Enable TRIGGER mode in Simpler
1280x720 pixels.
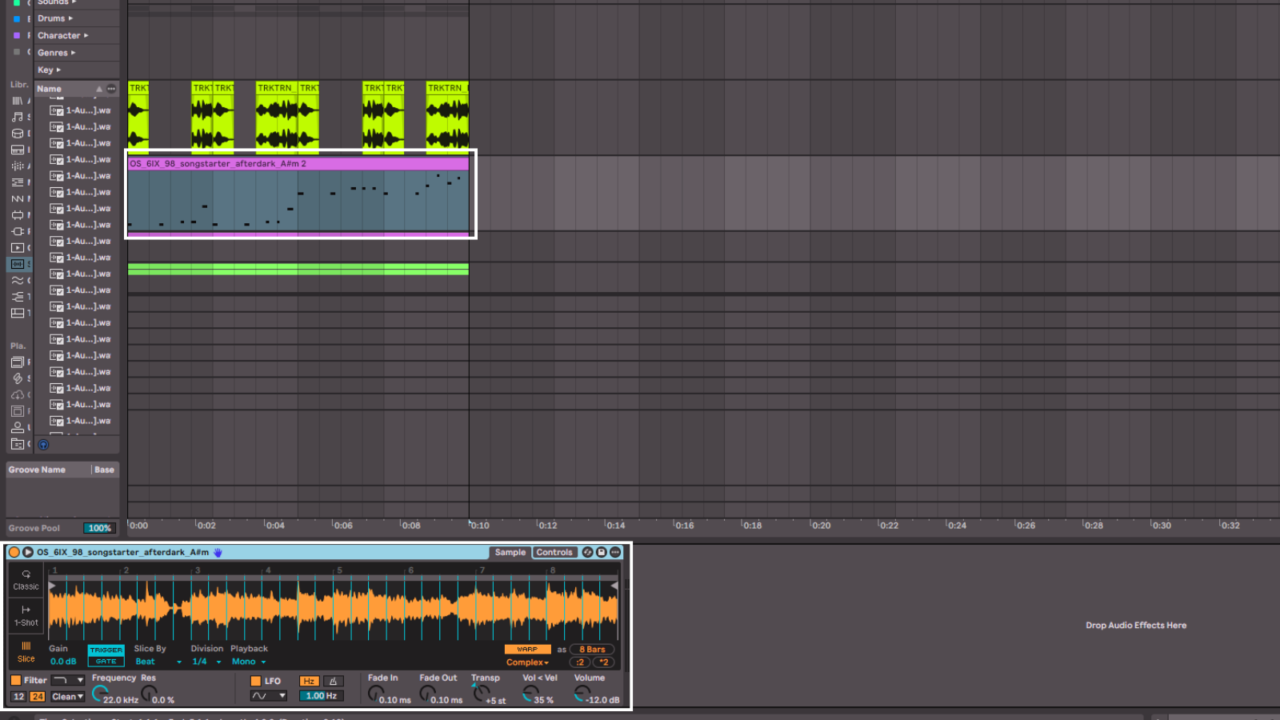[105, 650]
